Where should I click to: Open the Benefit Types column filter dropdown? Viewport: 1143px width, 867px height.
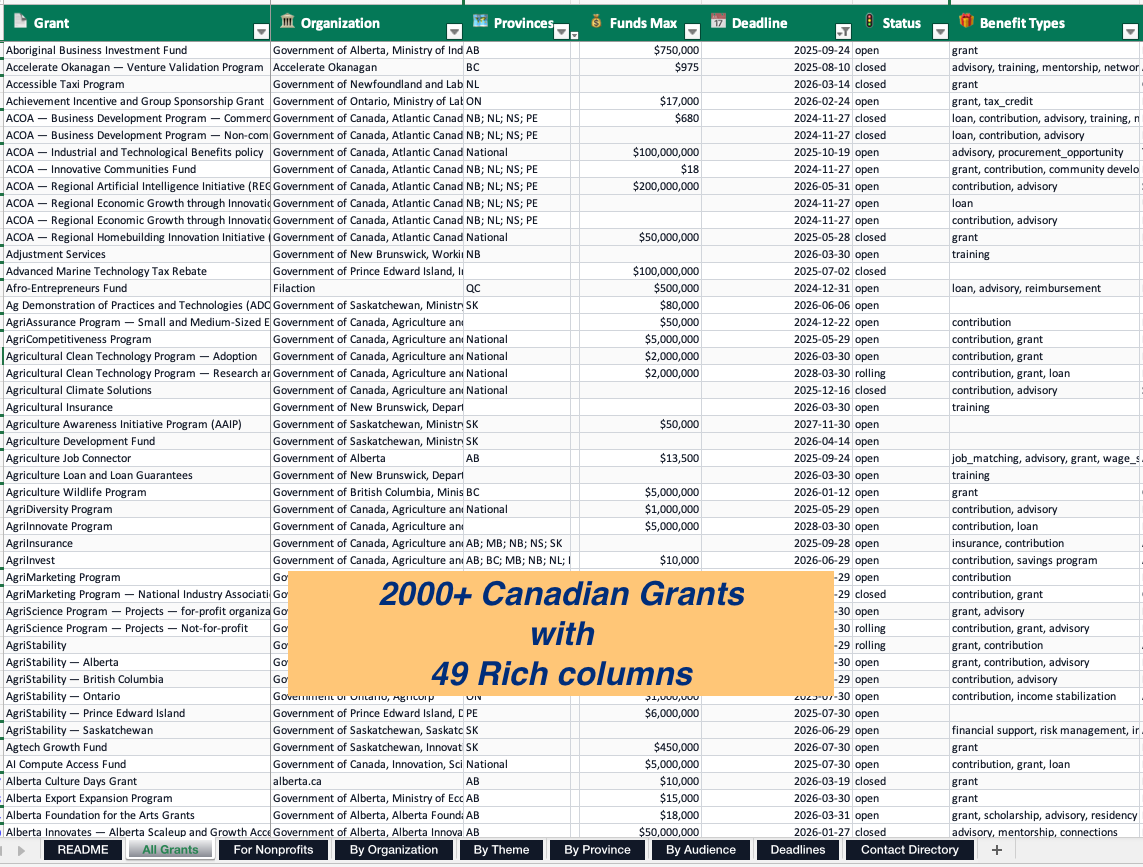pyautogui.click(x=1130, y=31)
